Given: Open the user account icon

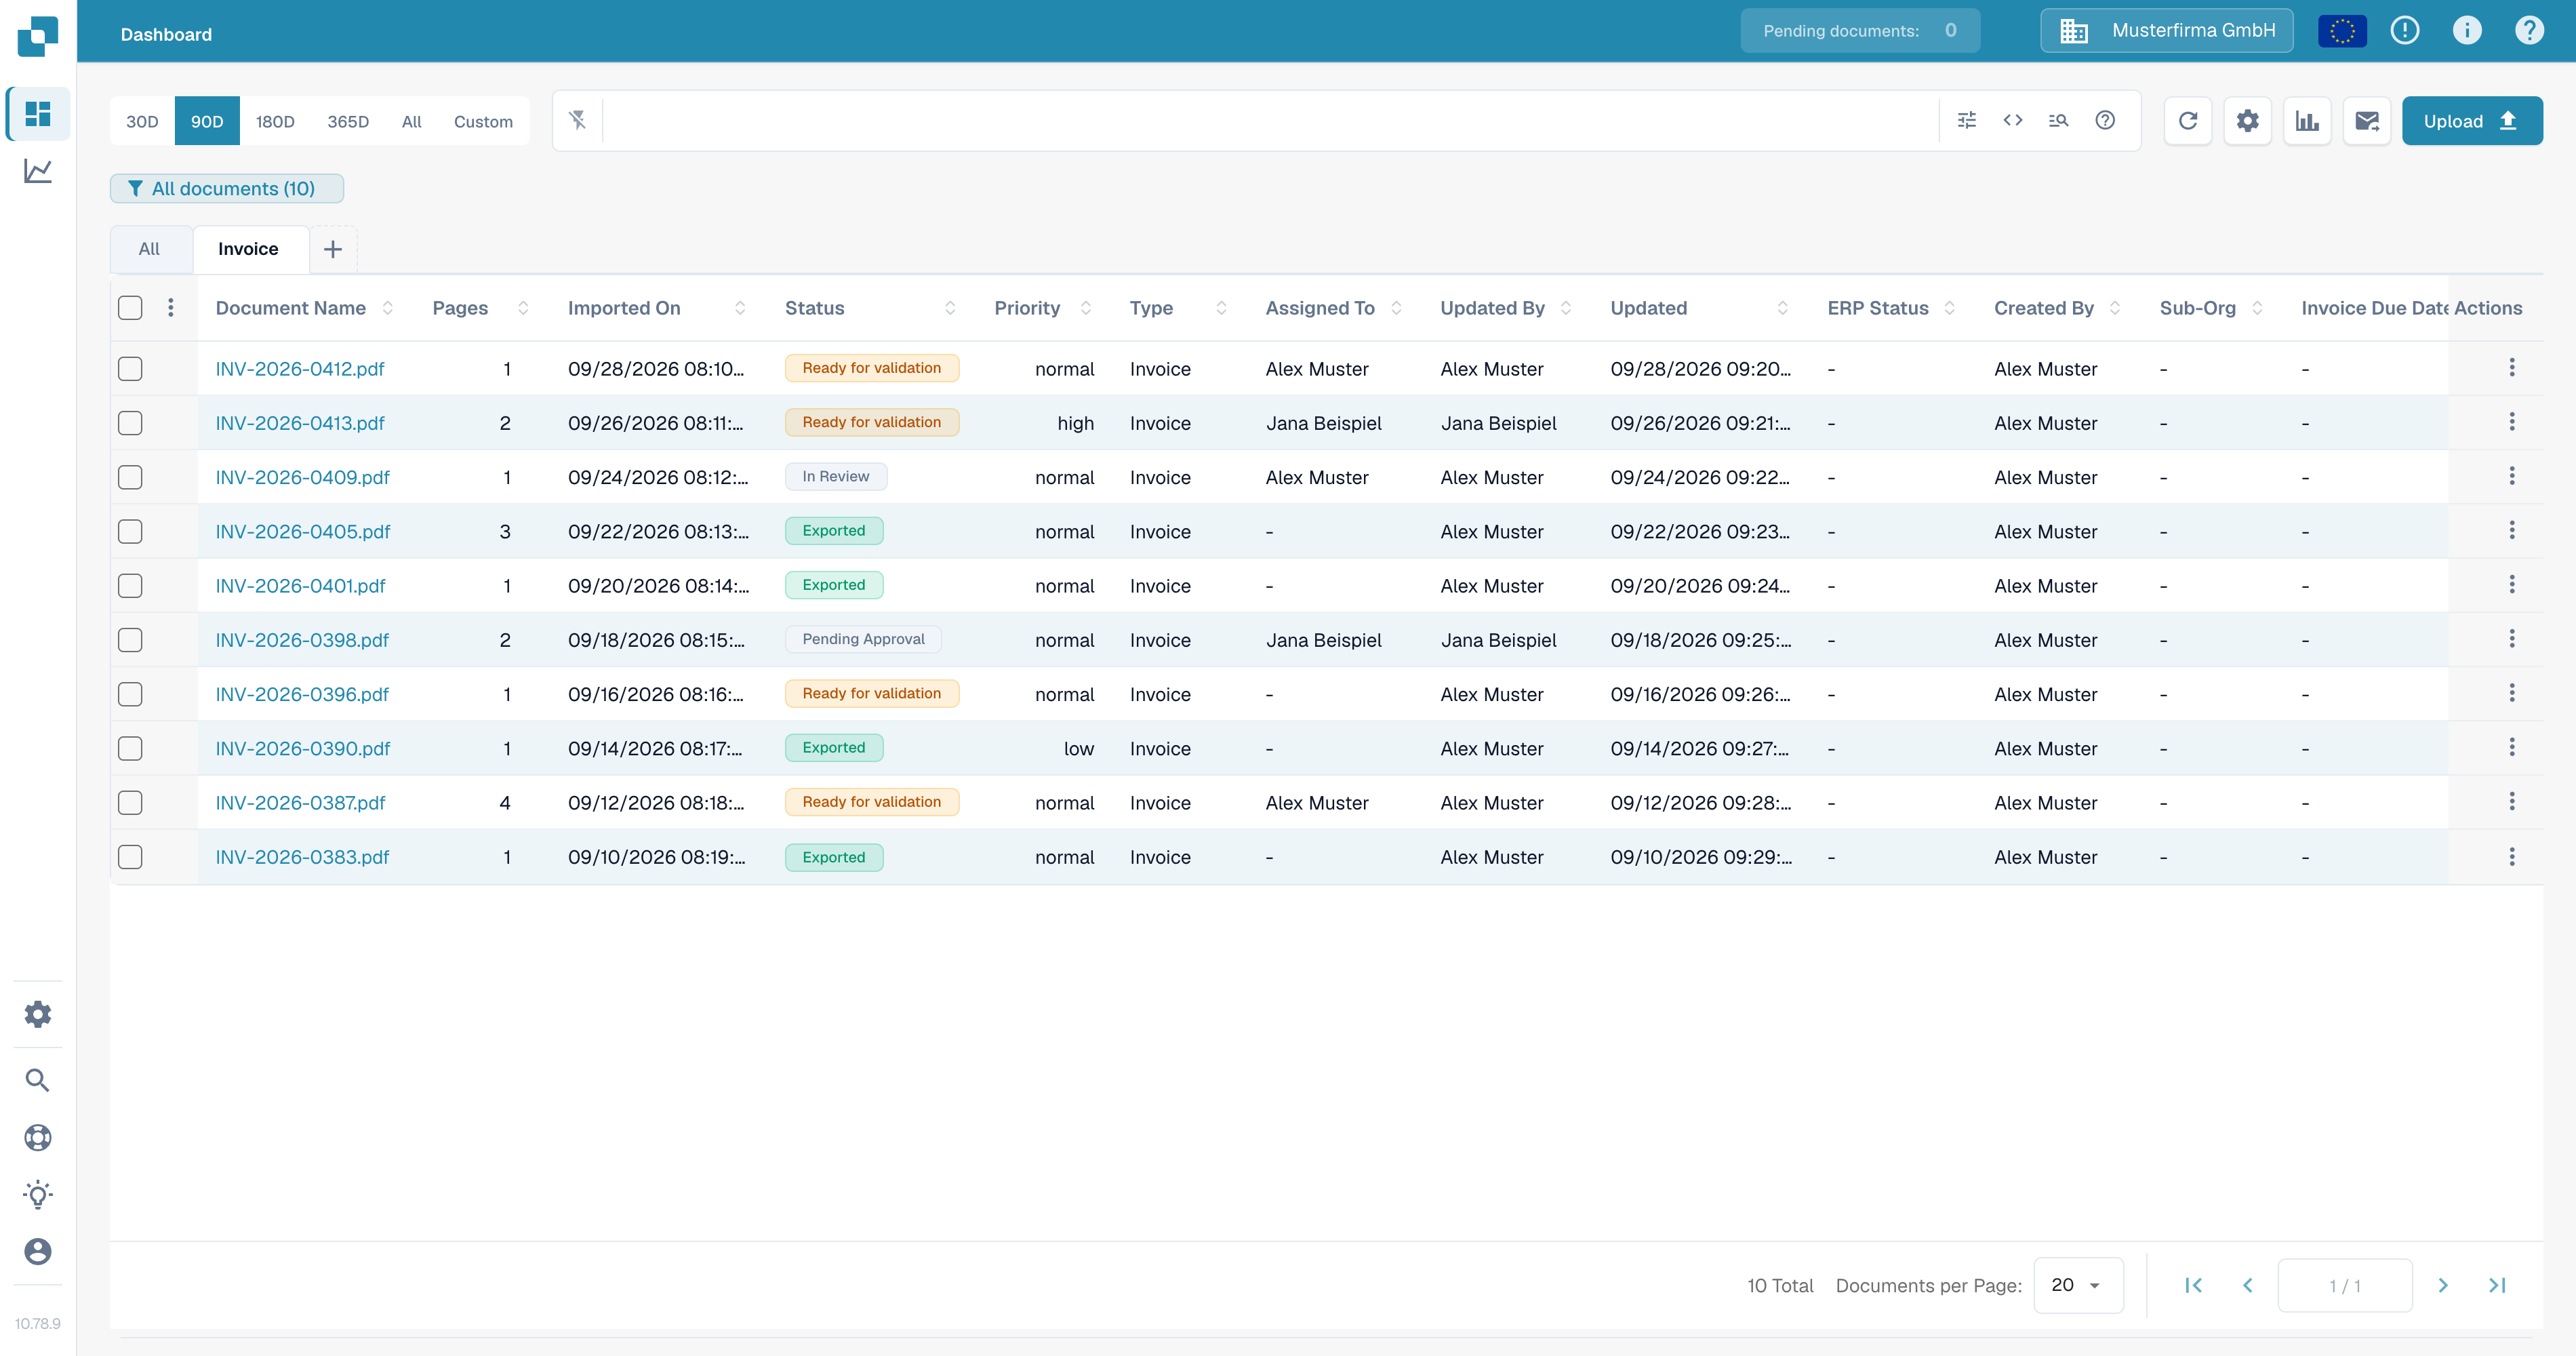Looking at the screenshot, I should click(38, 1251).
